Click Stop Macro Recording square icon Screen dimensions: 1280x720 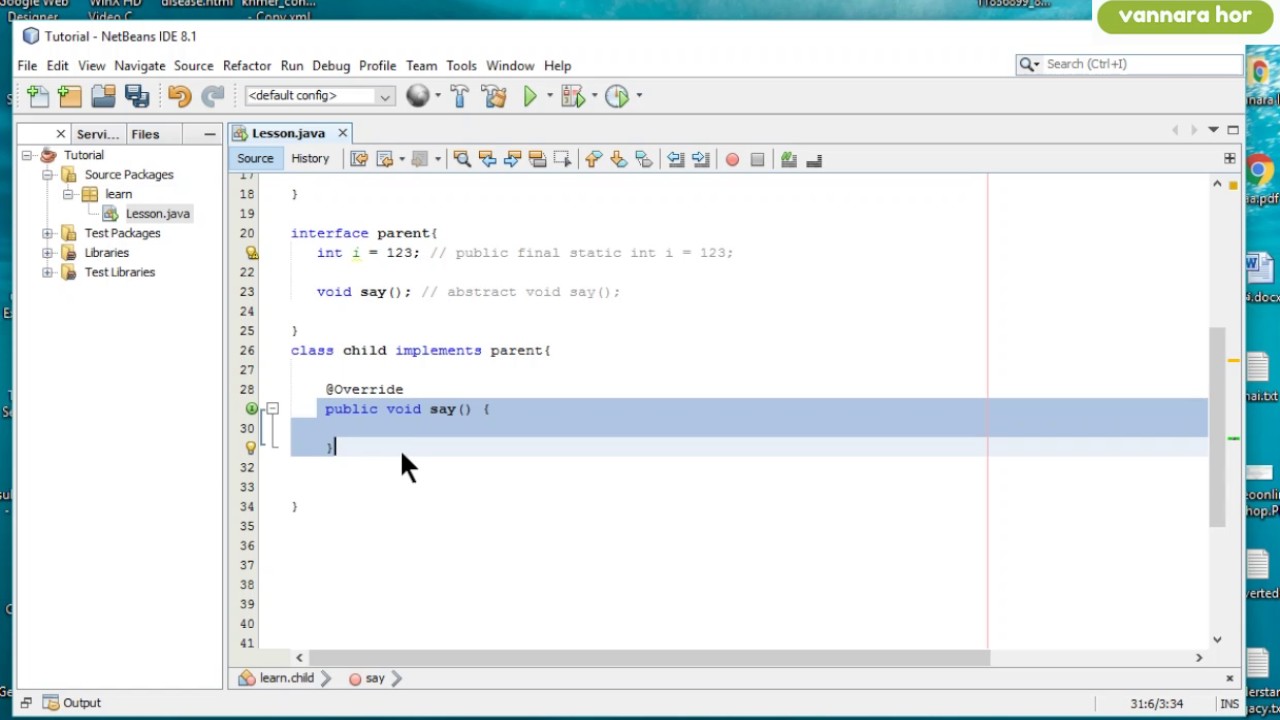[x=757, y=159]
